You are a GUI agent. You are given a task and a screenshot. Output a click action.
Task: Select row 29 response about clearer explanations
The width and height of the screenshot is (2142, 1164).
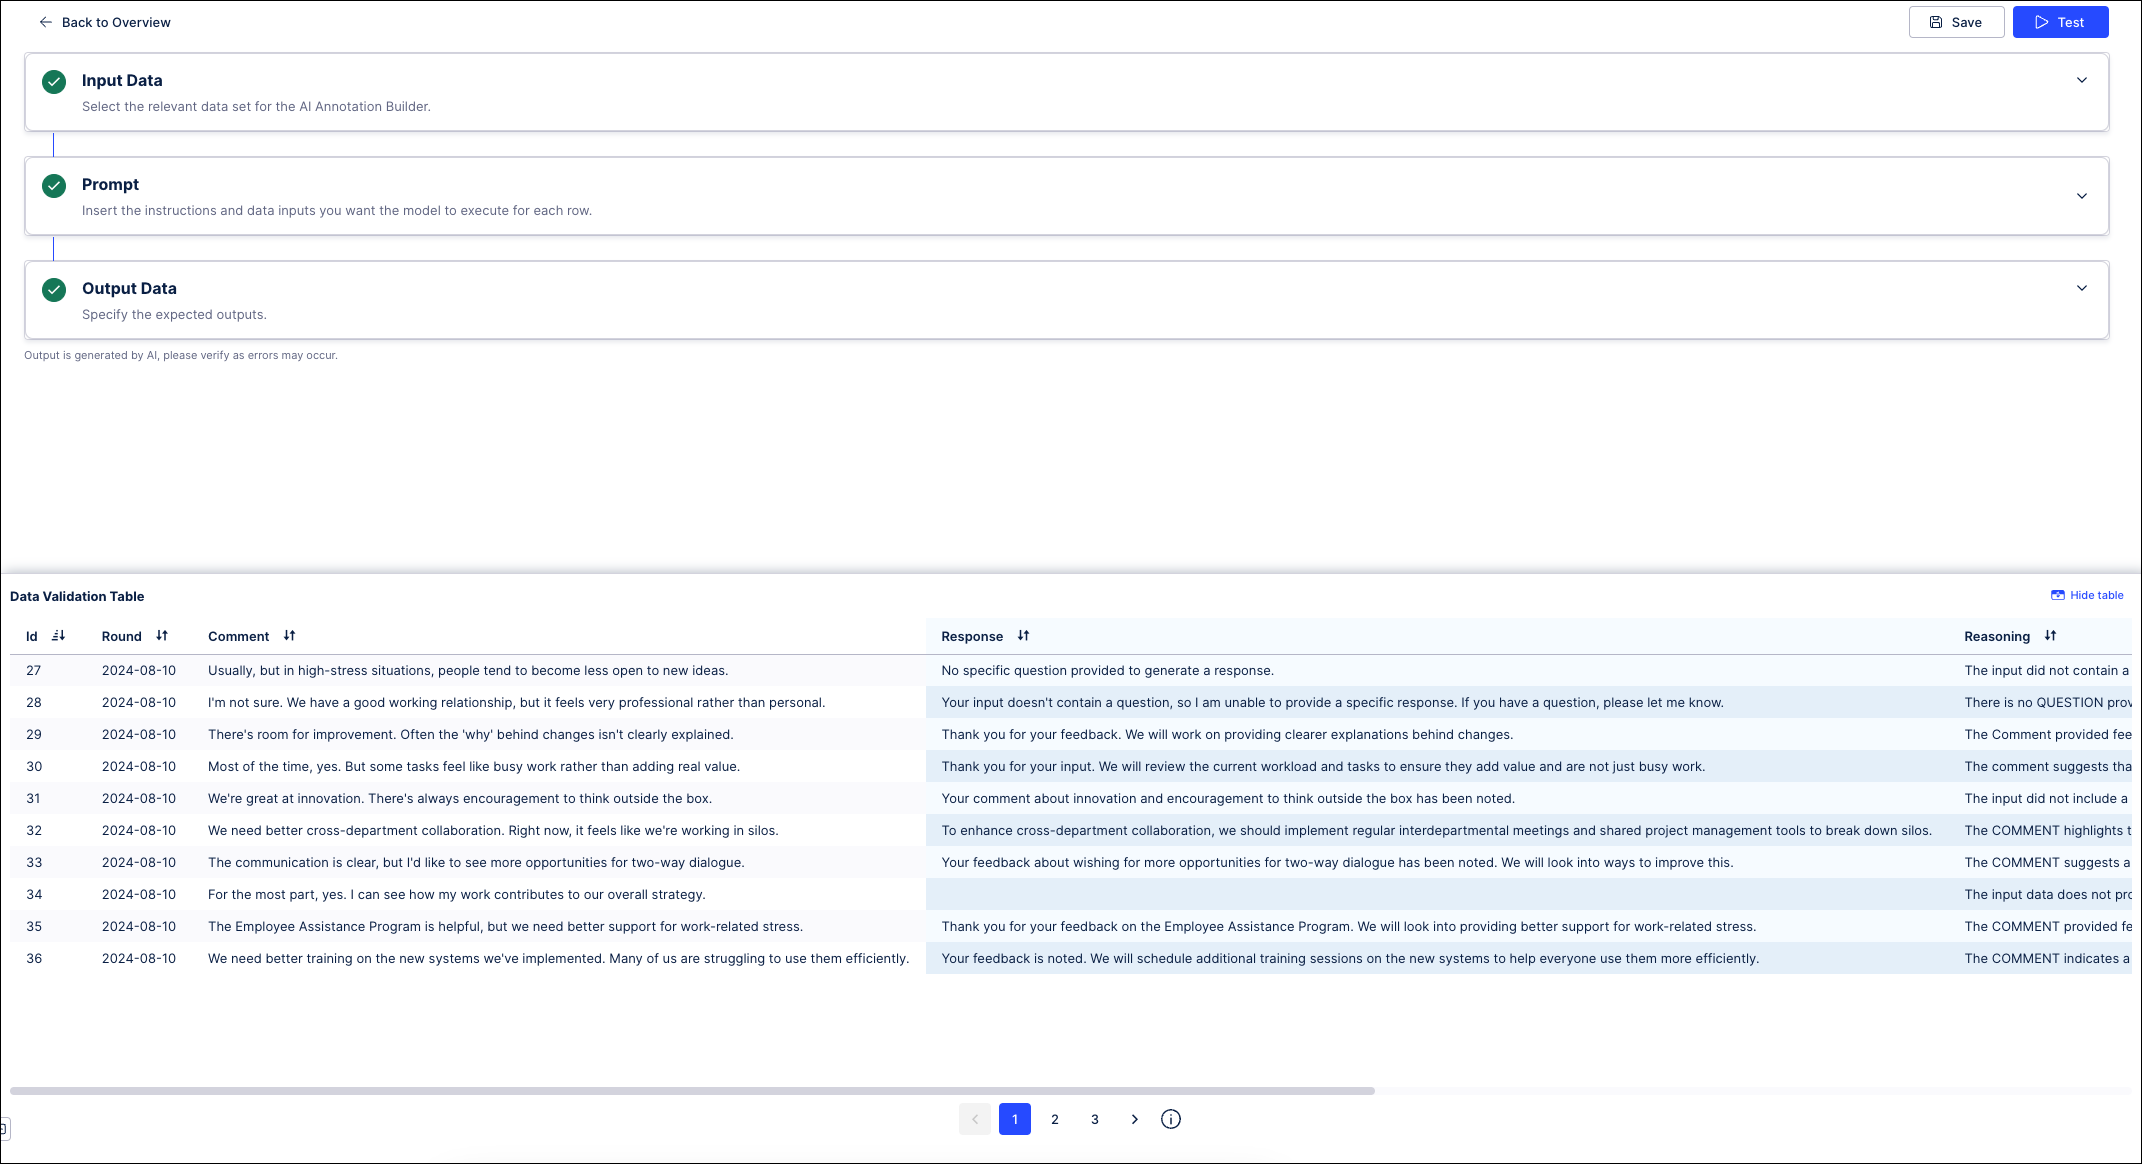pos(1227,734)
